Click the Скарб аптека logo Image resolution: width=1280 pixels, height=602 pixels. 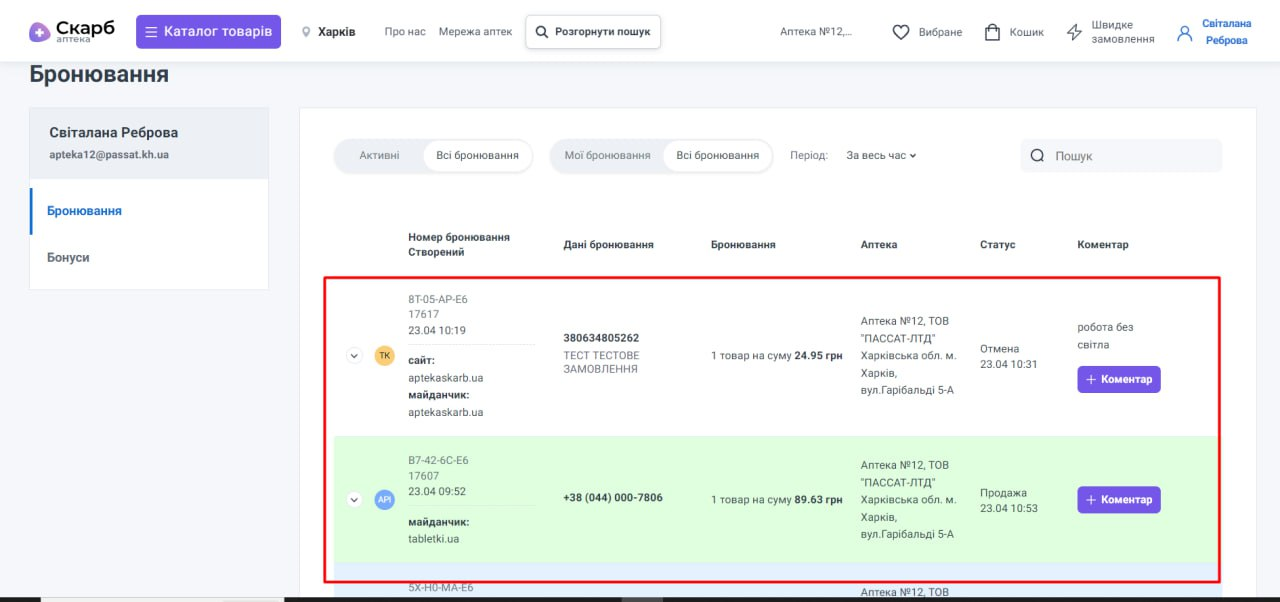coord(71,32)
